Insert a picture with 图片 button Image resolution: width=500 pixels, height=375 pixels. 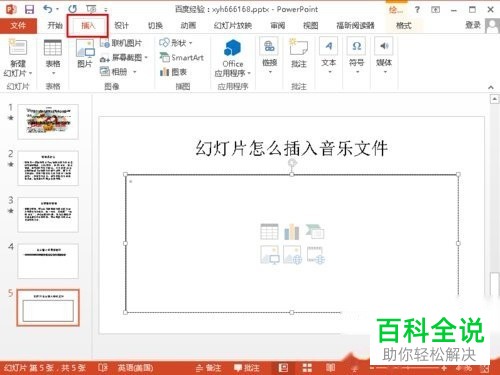click(x=85, y=53)
